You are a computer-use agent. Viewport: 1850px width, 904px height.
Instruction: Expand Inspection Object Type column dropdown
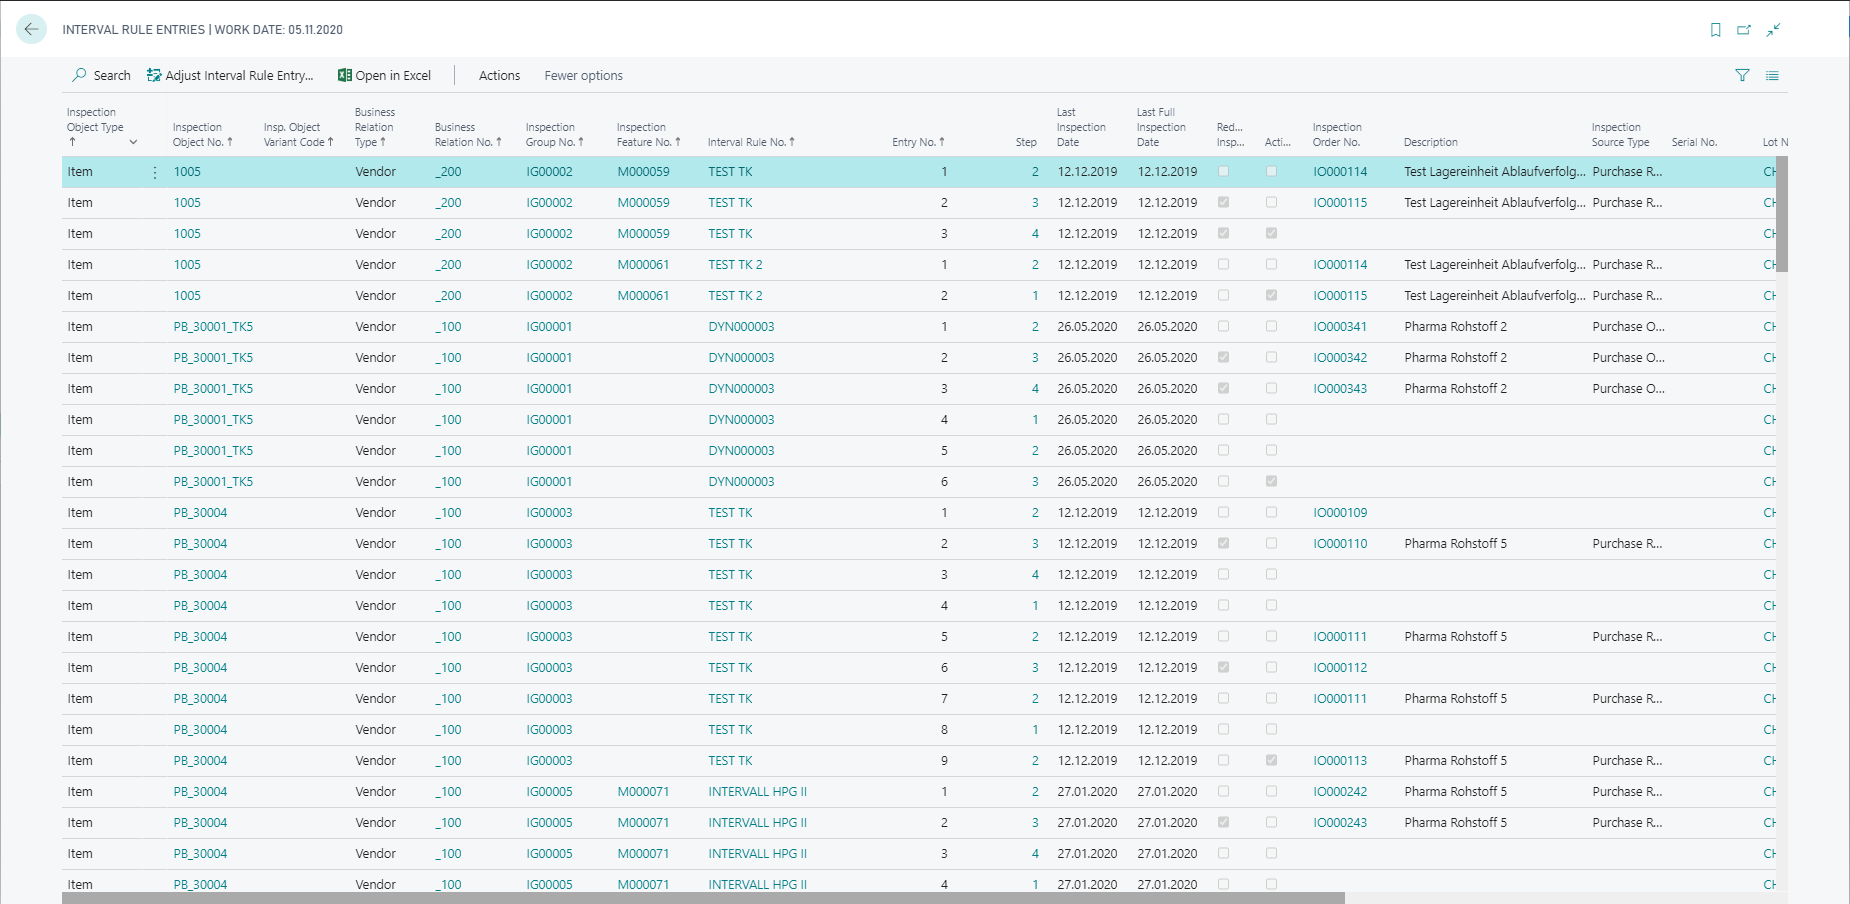point(133,142)
